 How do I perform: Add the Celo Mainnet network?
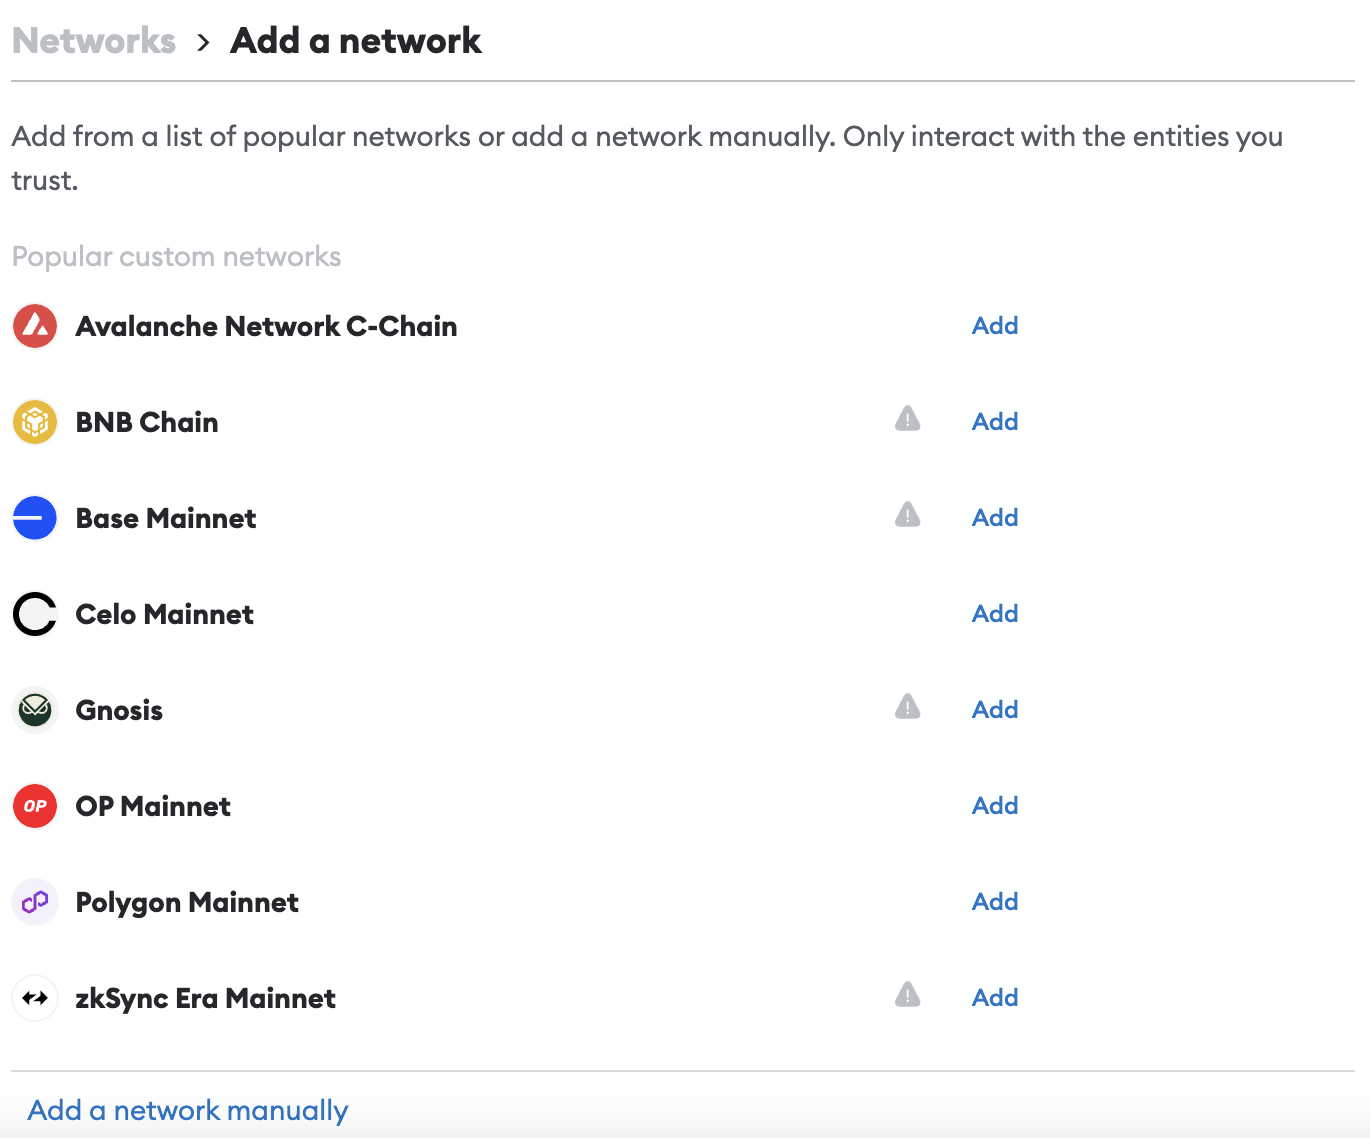995,614
